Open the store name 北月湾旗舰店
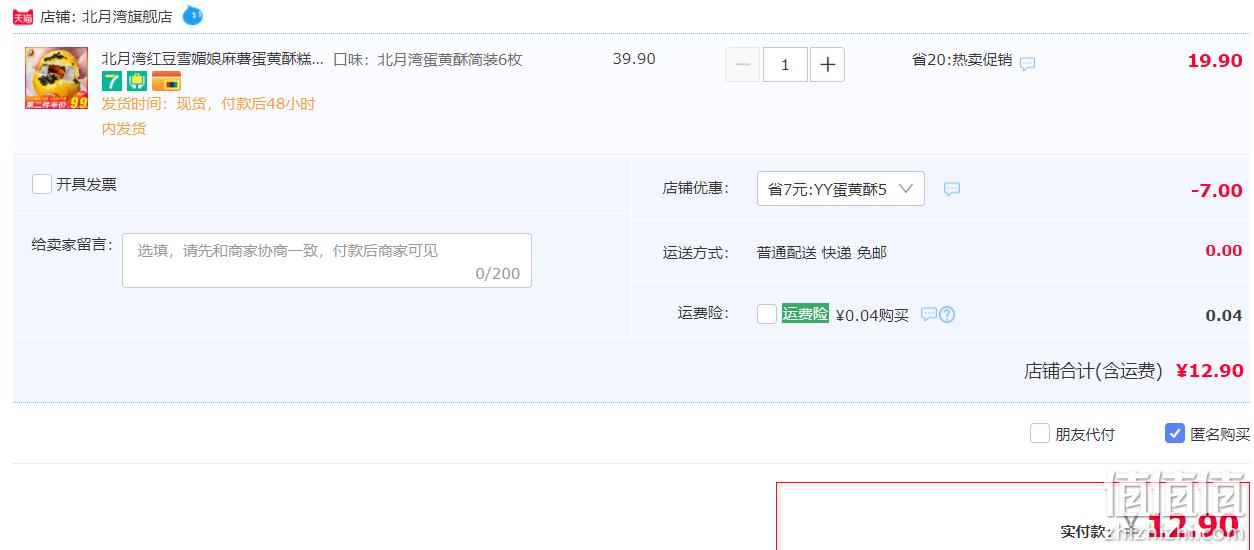This screenshot has width=1254, height=550. 127,16
